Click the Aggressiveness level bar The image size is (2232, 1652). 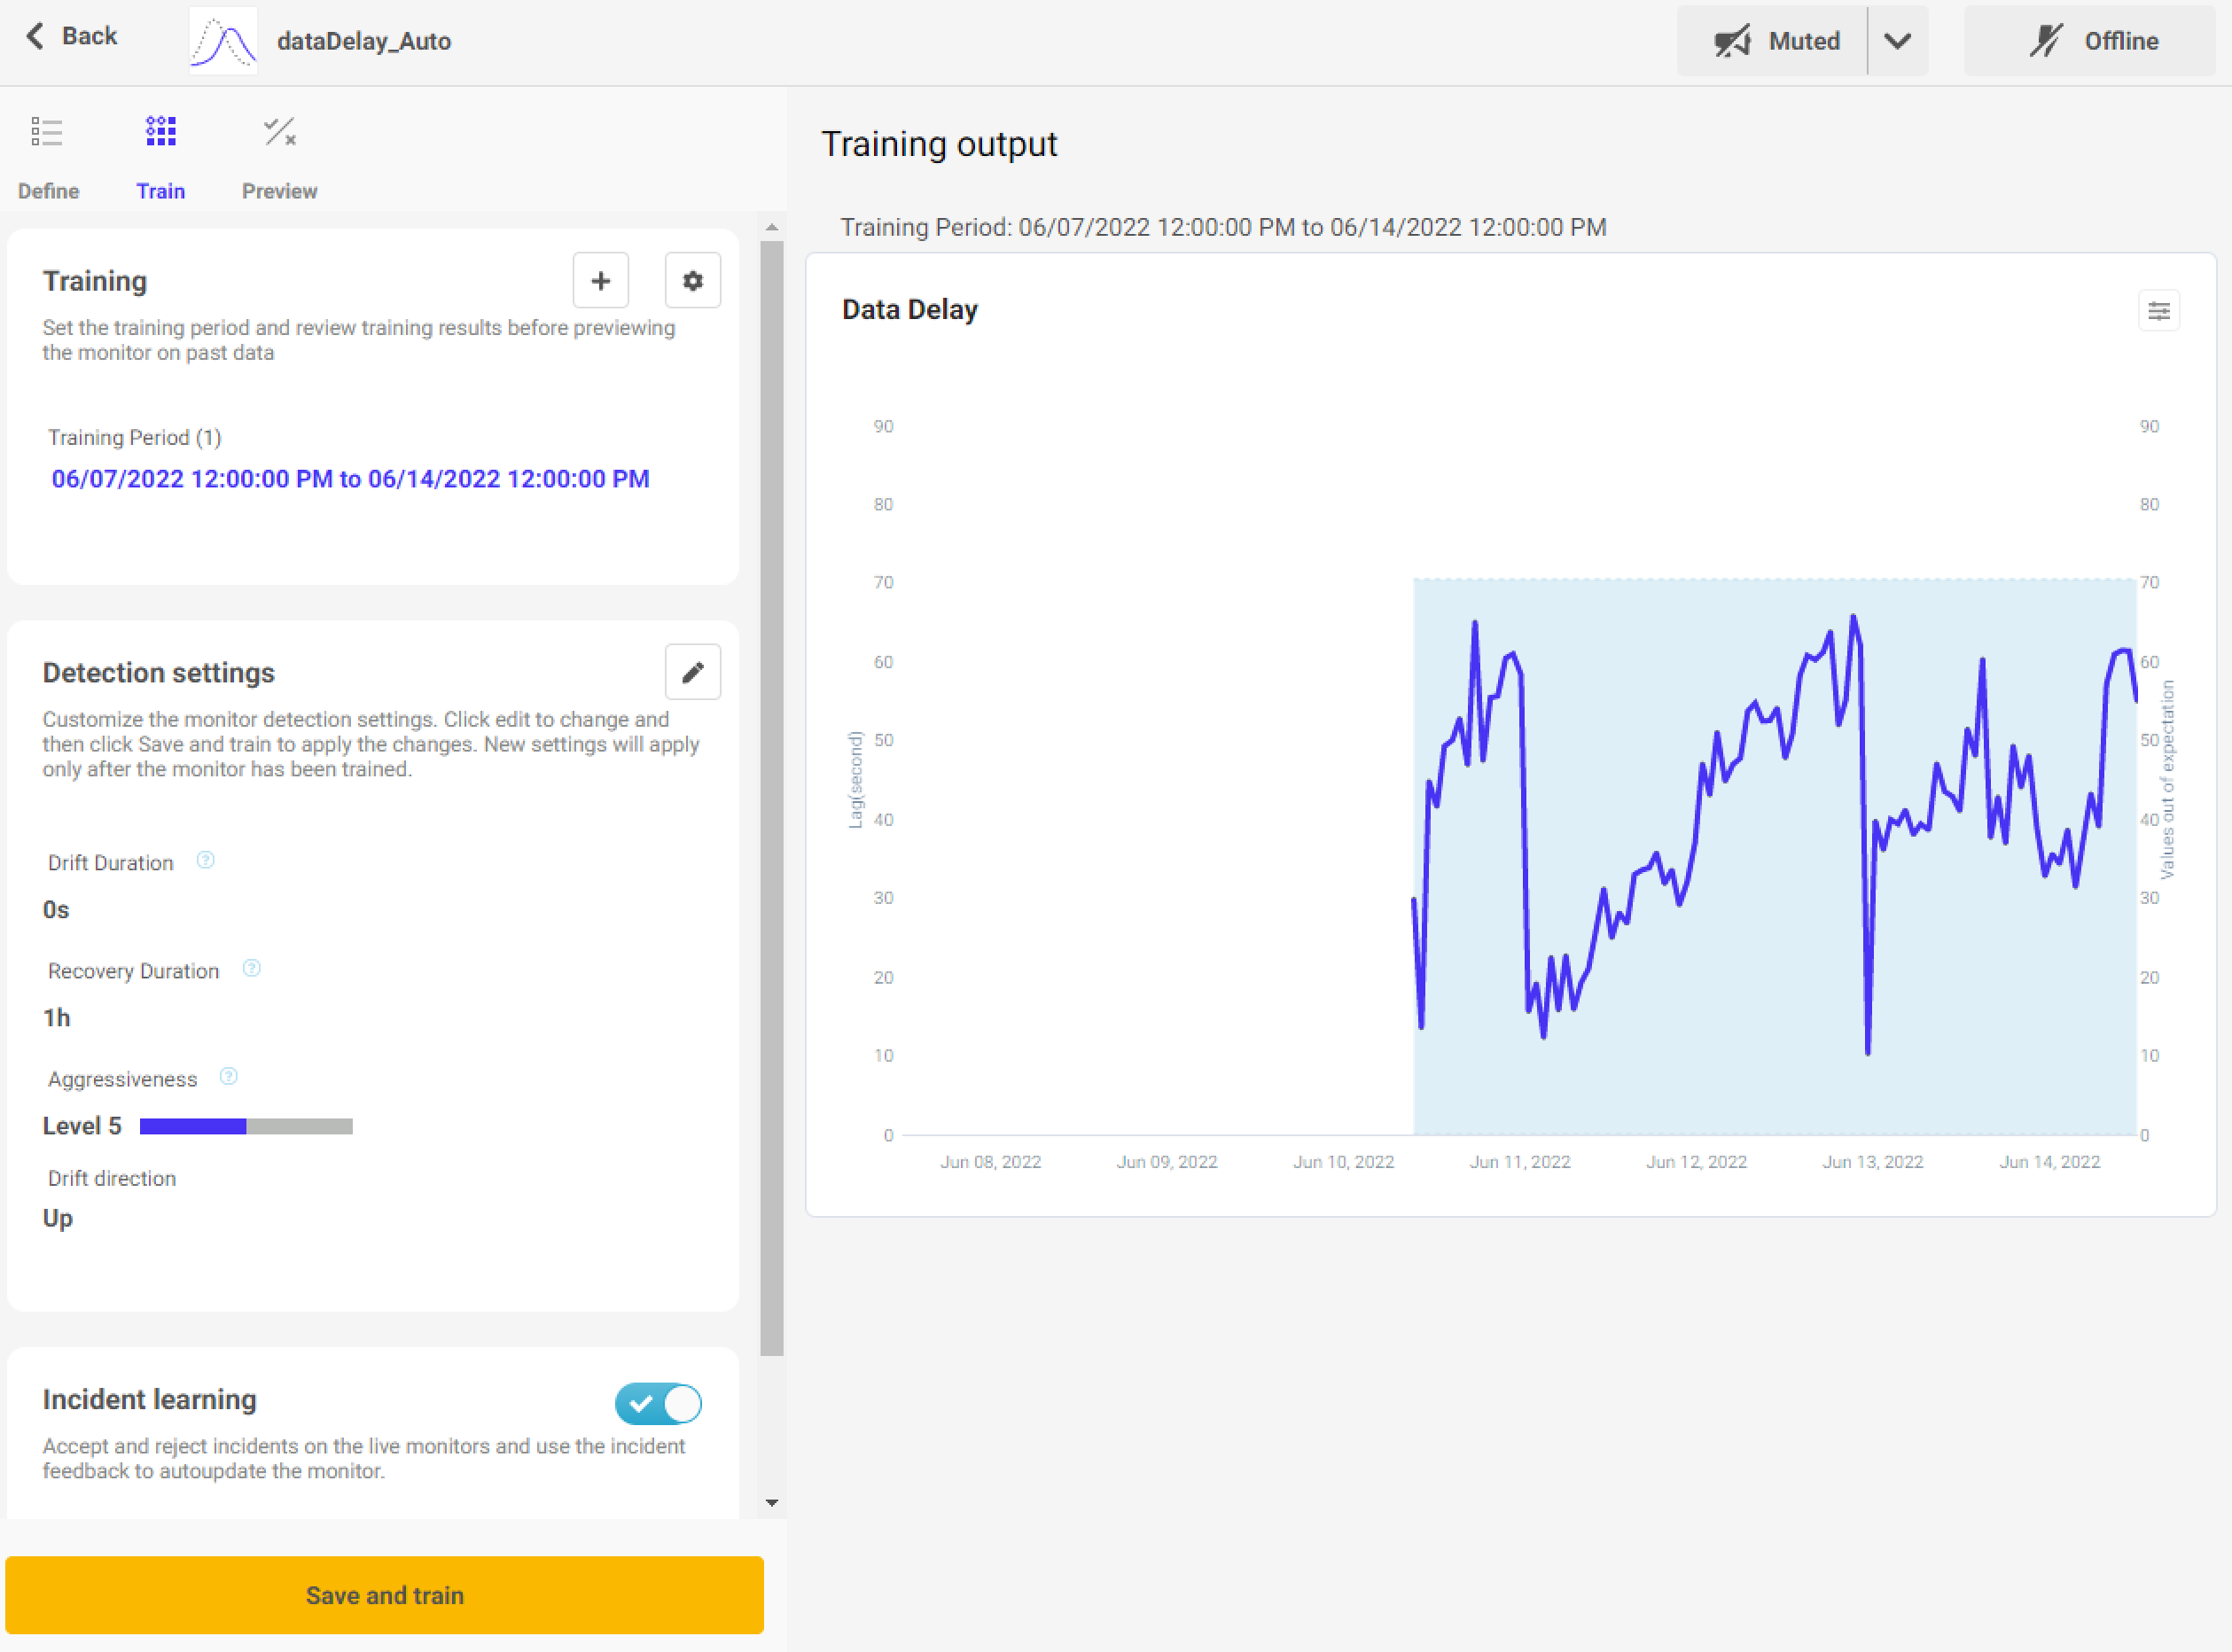246,1127
